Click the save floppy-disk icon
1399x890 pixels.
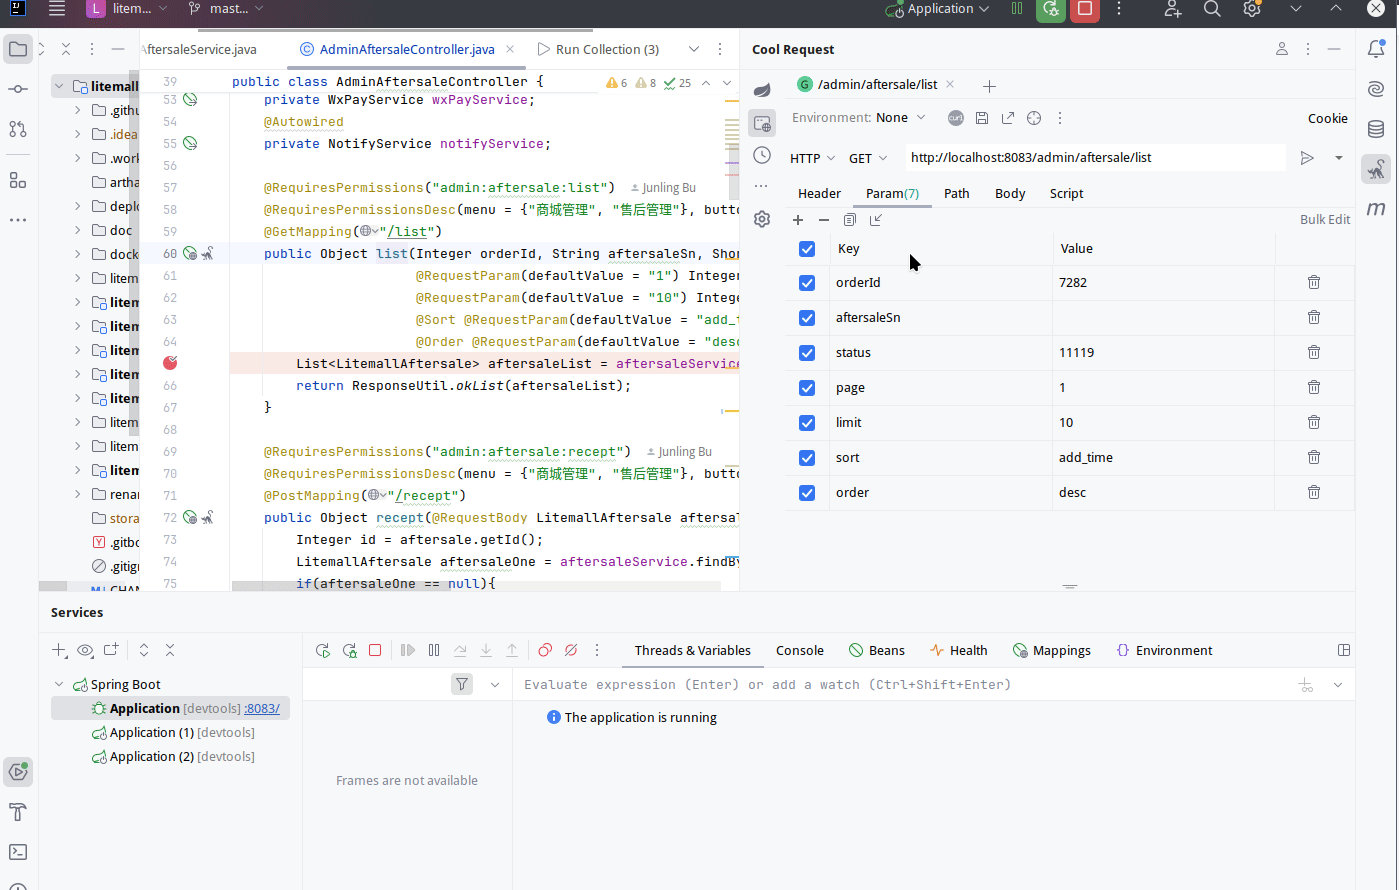(982, 118)
